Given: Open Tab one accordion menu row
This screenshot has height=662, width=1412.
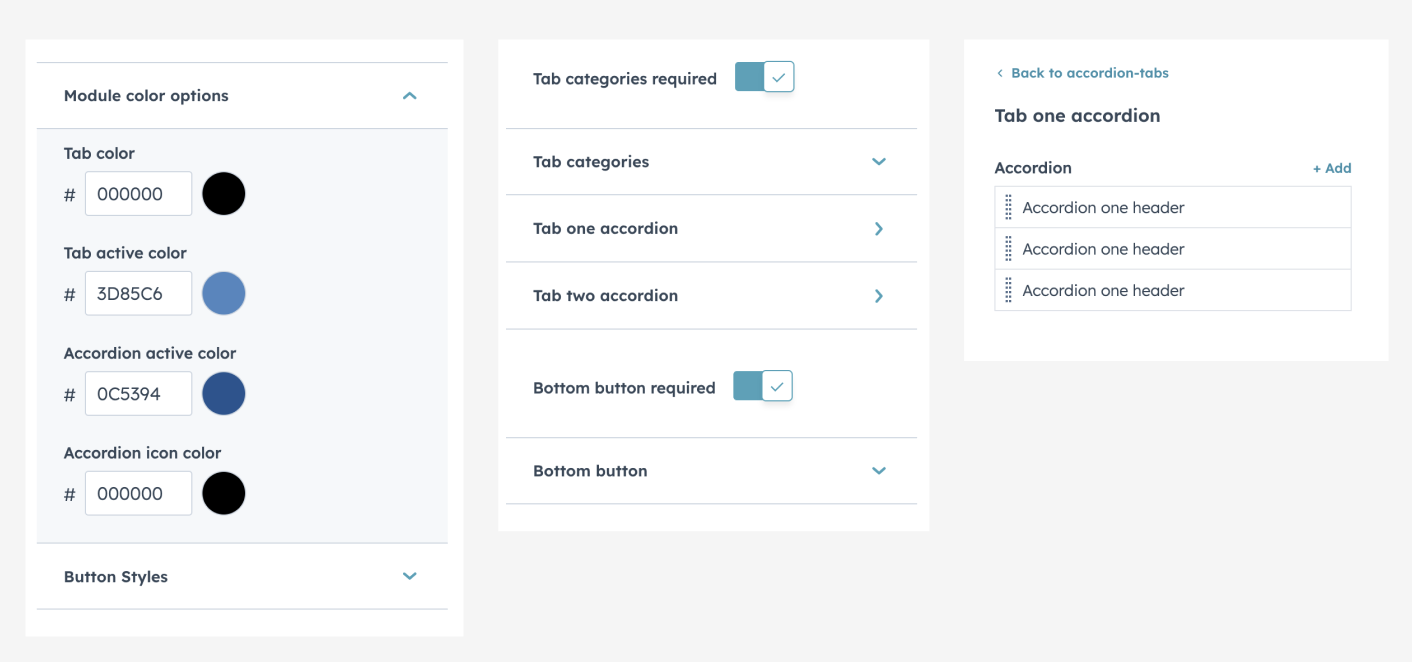Looking at the screenshot, I should click(606, 229).
